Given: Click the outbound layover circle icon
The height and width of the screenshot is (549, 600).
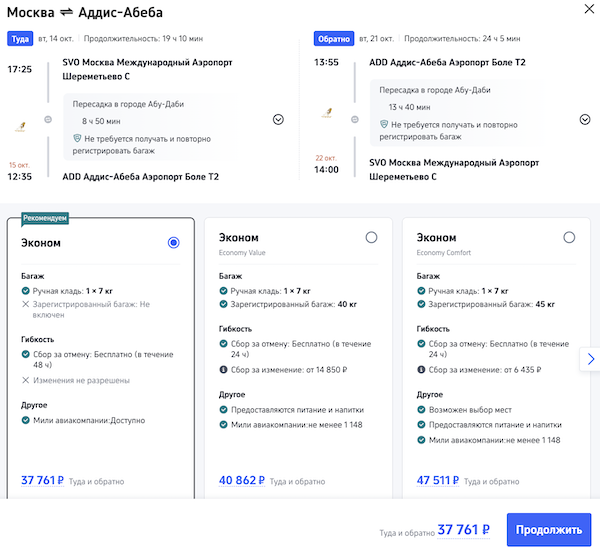Looking at the screenshot, I should [x=48, y=120].
